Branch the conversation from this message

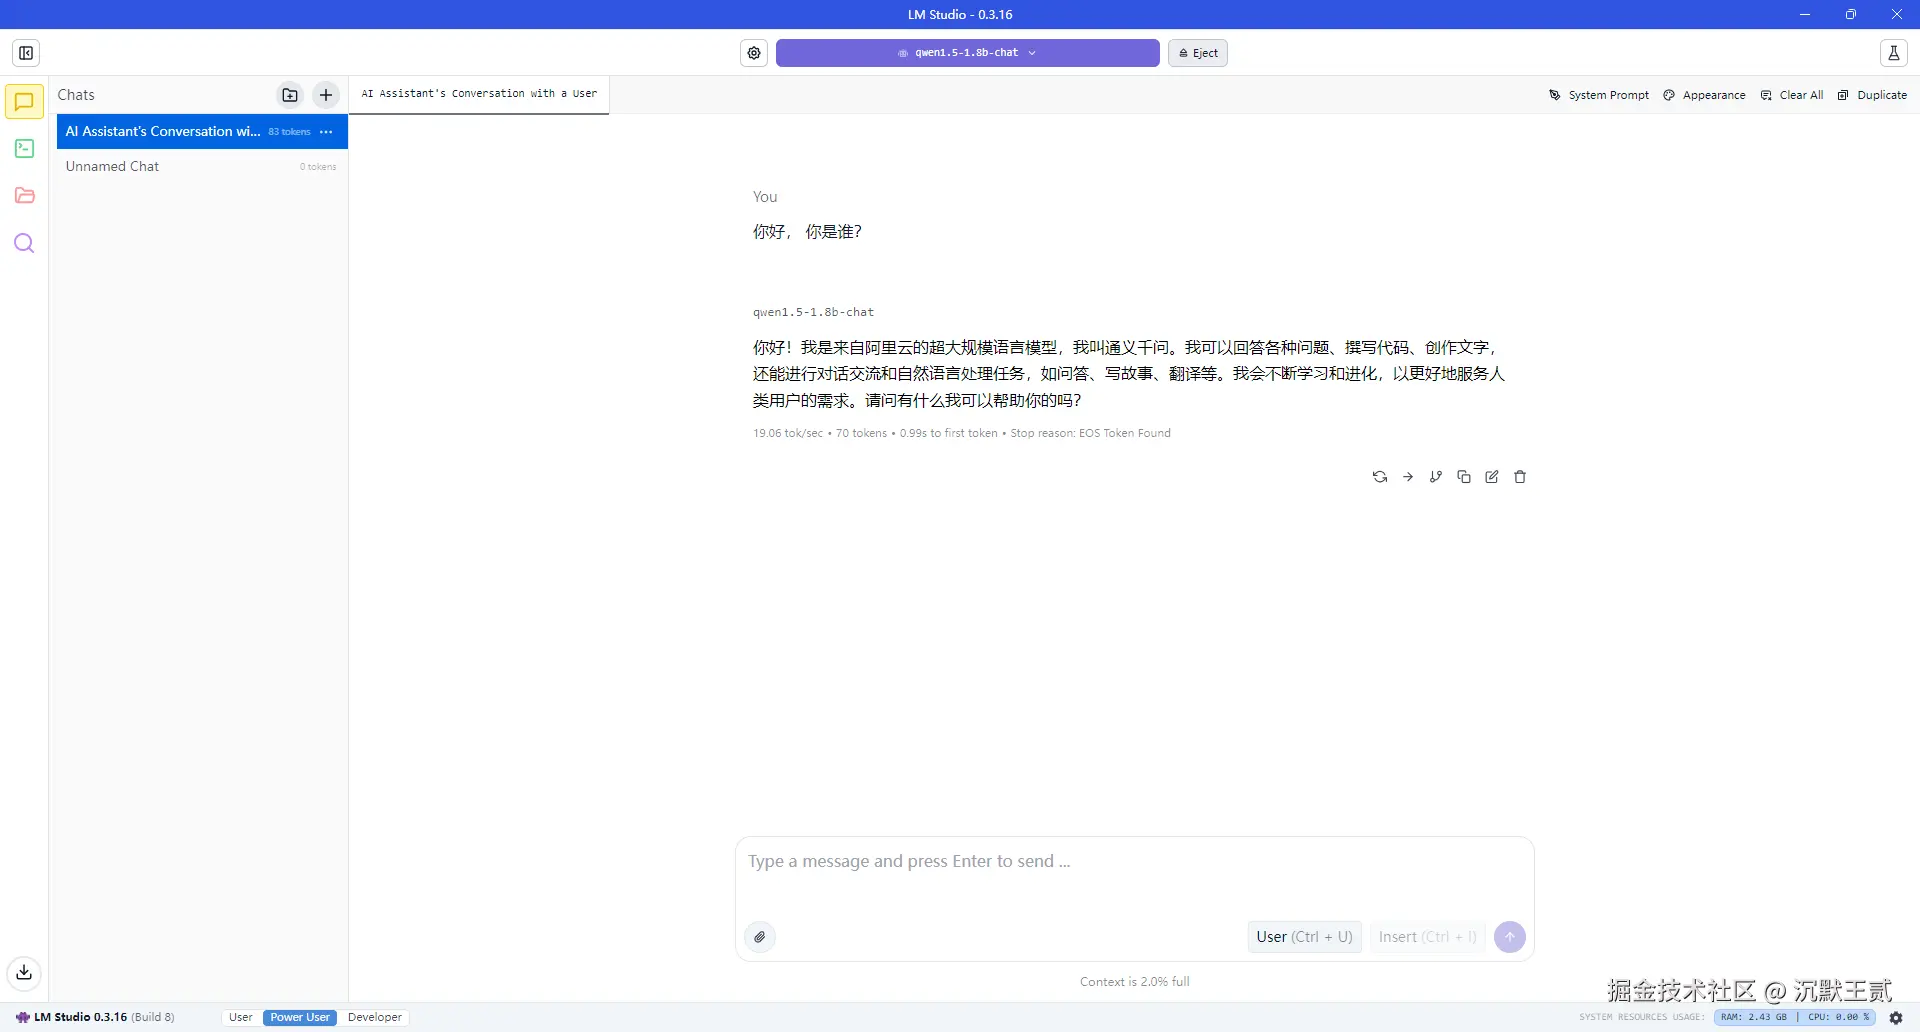pos(1436,477)
